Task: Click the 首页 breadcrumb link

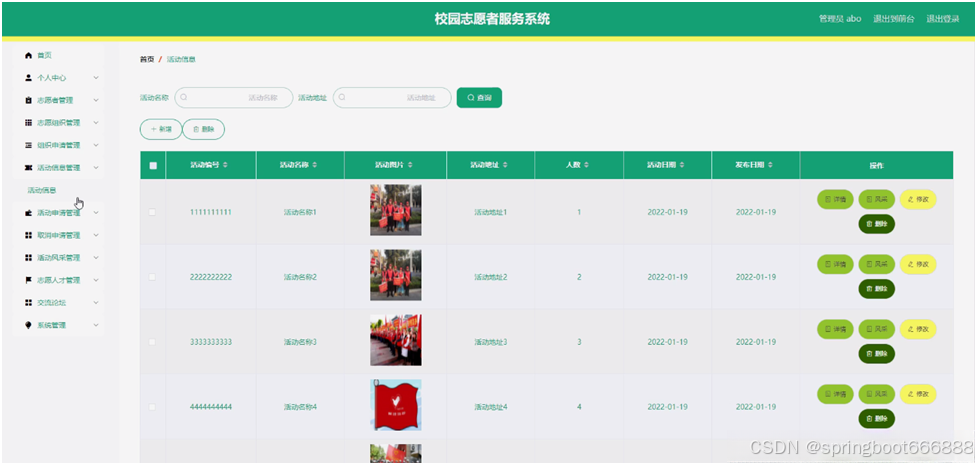Action: click(x=146, y=59)
